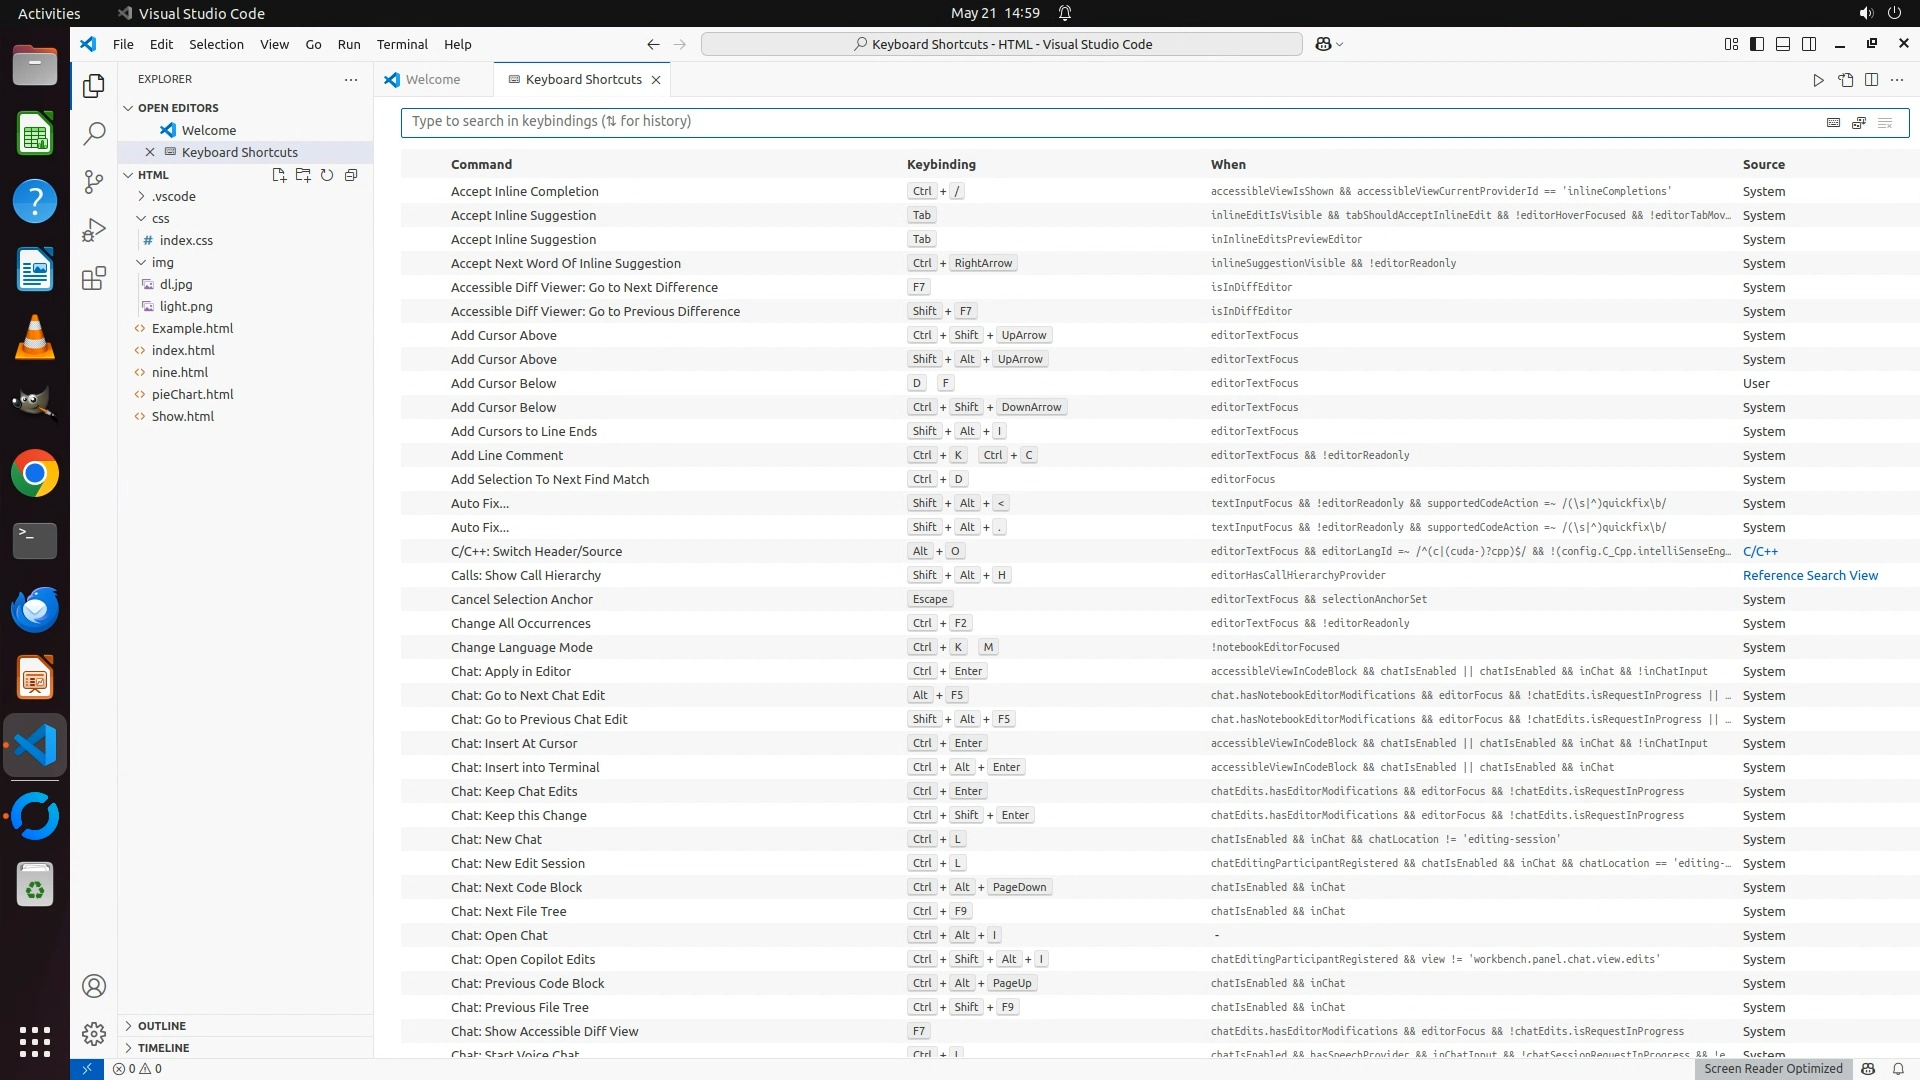Click the Record Keys keyboard icon
The height and width of the screenshot is (1080, 1920).
pyautogui.click(x=1833, y=122)
